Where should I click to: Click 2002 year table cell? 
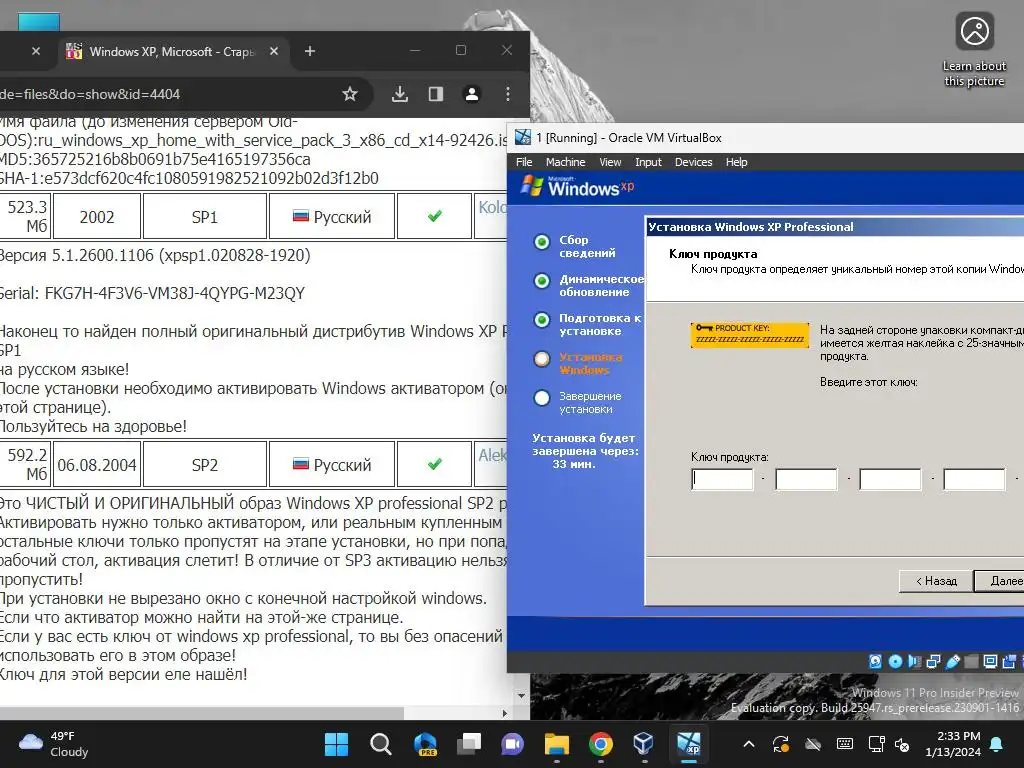[x=97, y=216]
